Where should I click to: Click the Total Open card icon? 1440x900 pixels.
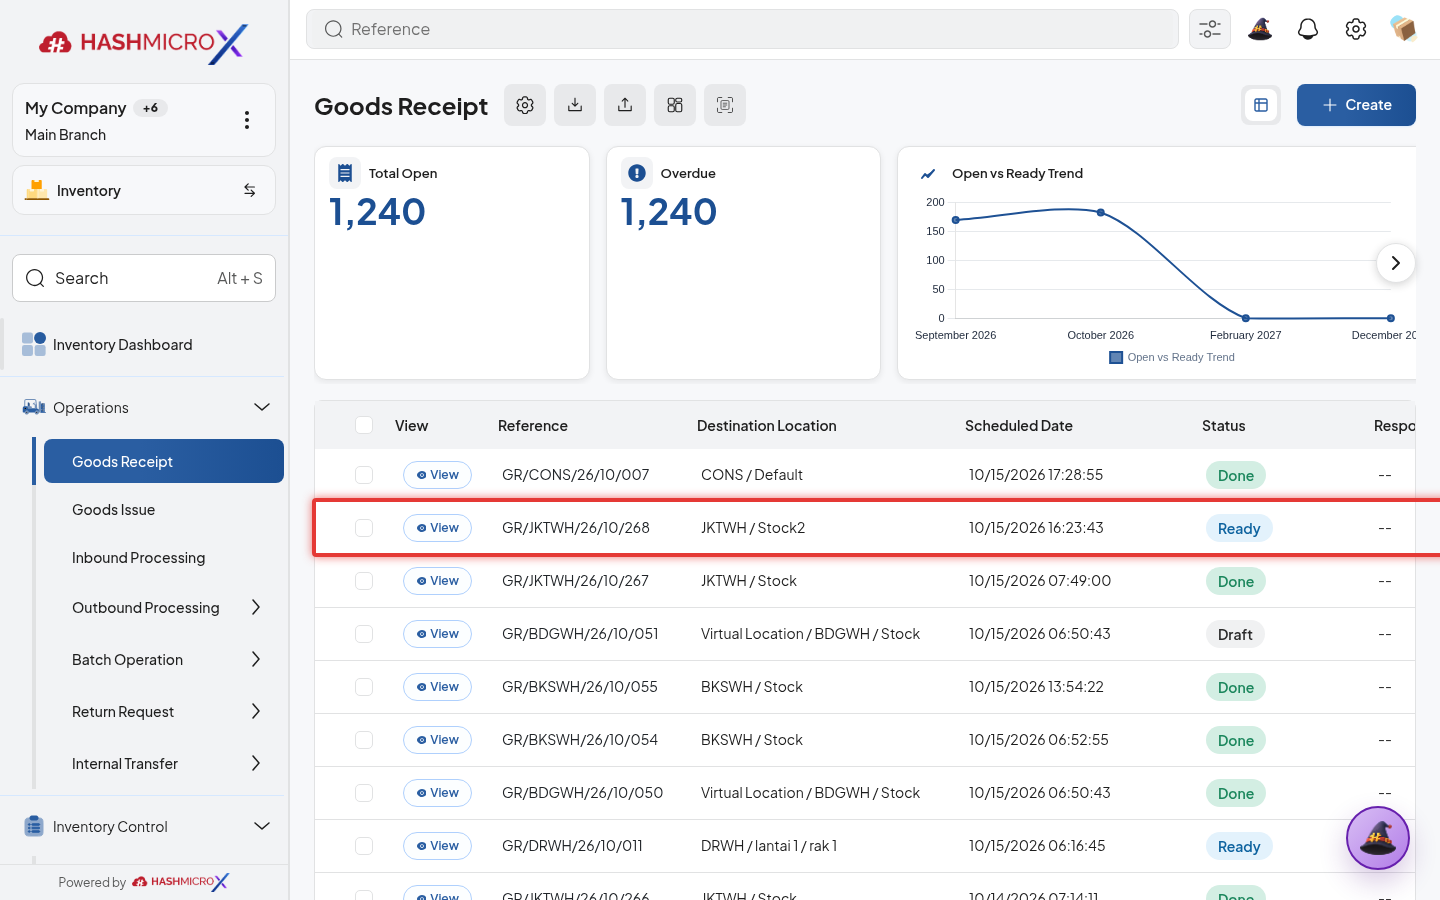[345, 173]
